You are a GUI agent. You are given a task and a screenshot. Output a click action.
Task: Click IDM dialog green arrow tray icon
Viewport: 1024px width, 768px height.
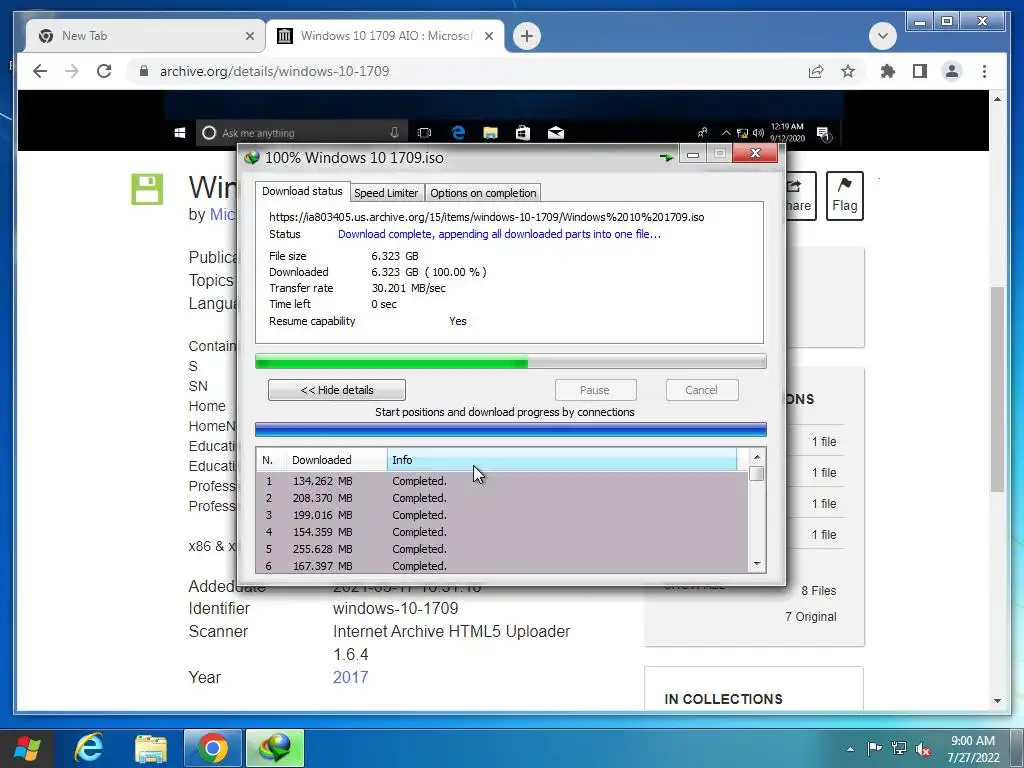tap(667, 157)
